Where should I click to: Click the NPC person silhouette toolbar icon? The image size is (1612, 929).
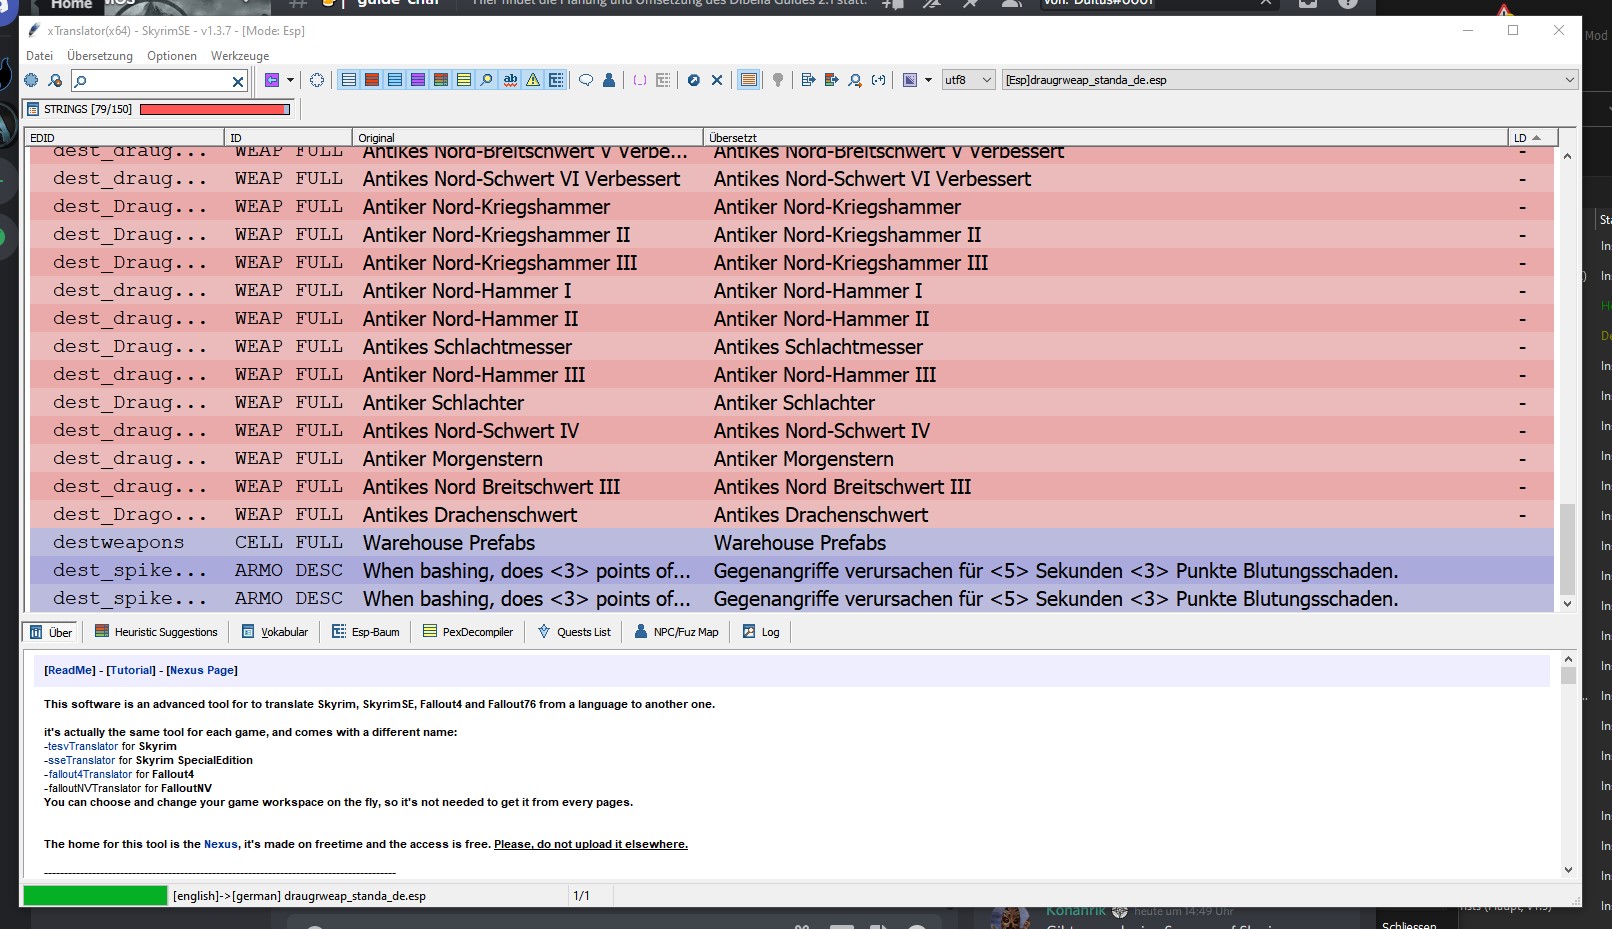pos(608,80)
